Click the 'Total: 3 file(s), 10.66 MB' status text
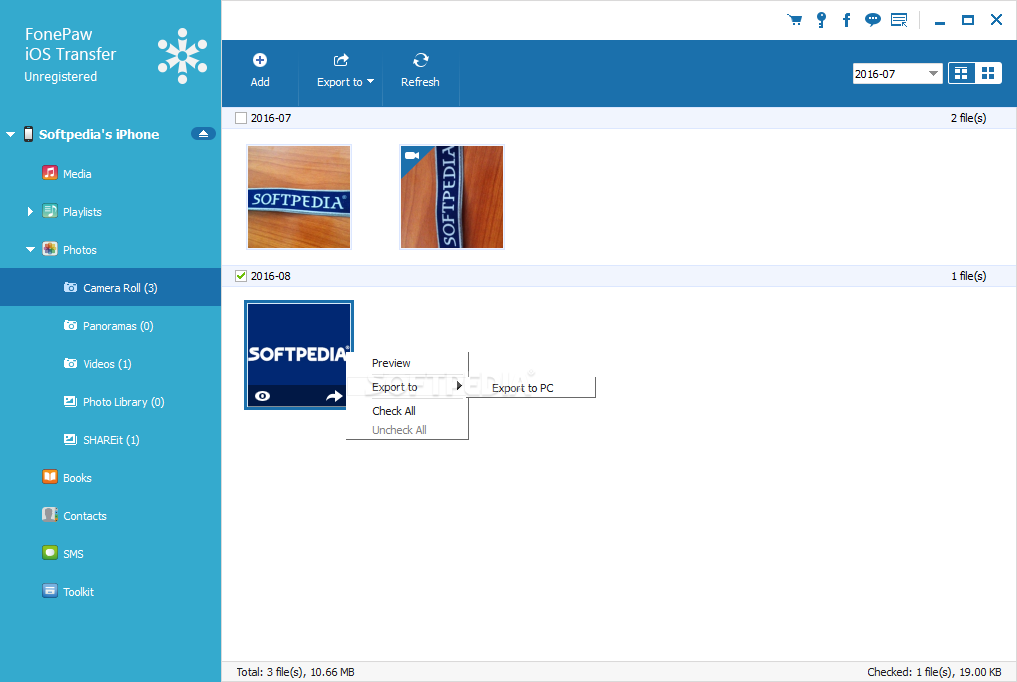 click(295, 672)
